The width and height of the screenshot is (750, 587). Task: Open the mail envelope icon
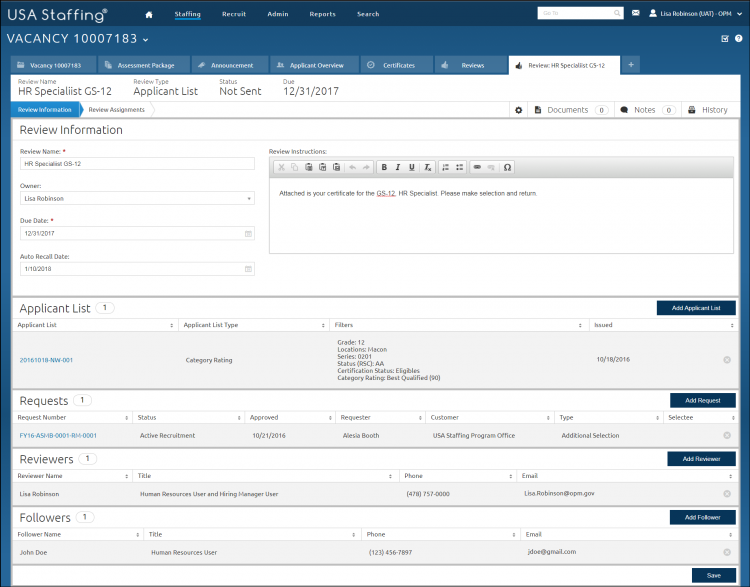pos(636,13)
